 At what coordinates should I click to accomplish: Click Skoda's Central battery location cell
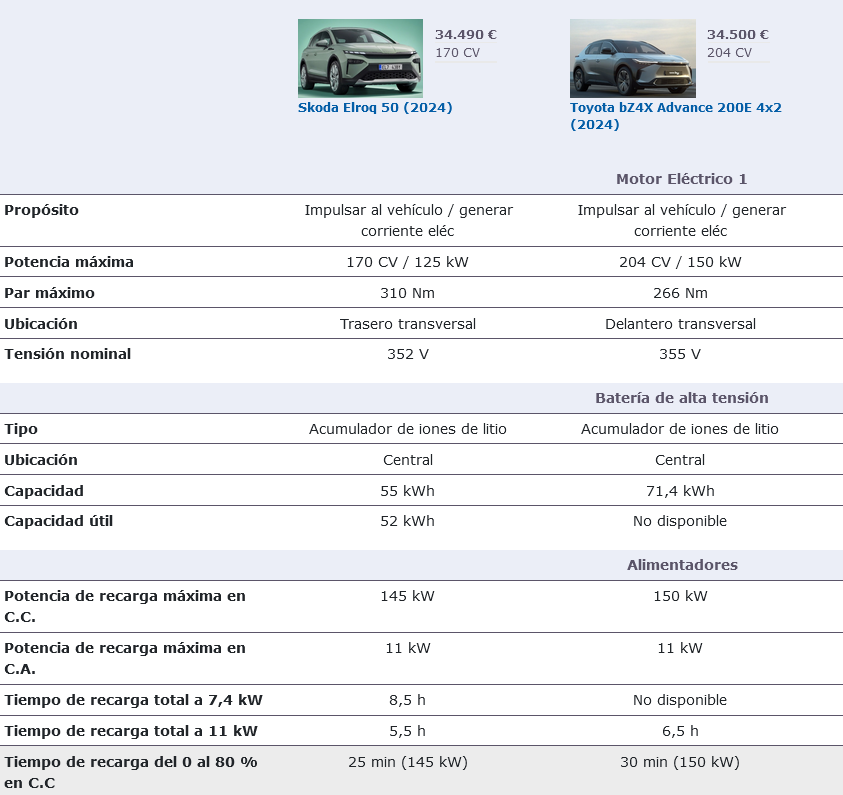[408, 460]
